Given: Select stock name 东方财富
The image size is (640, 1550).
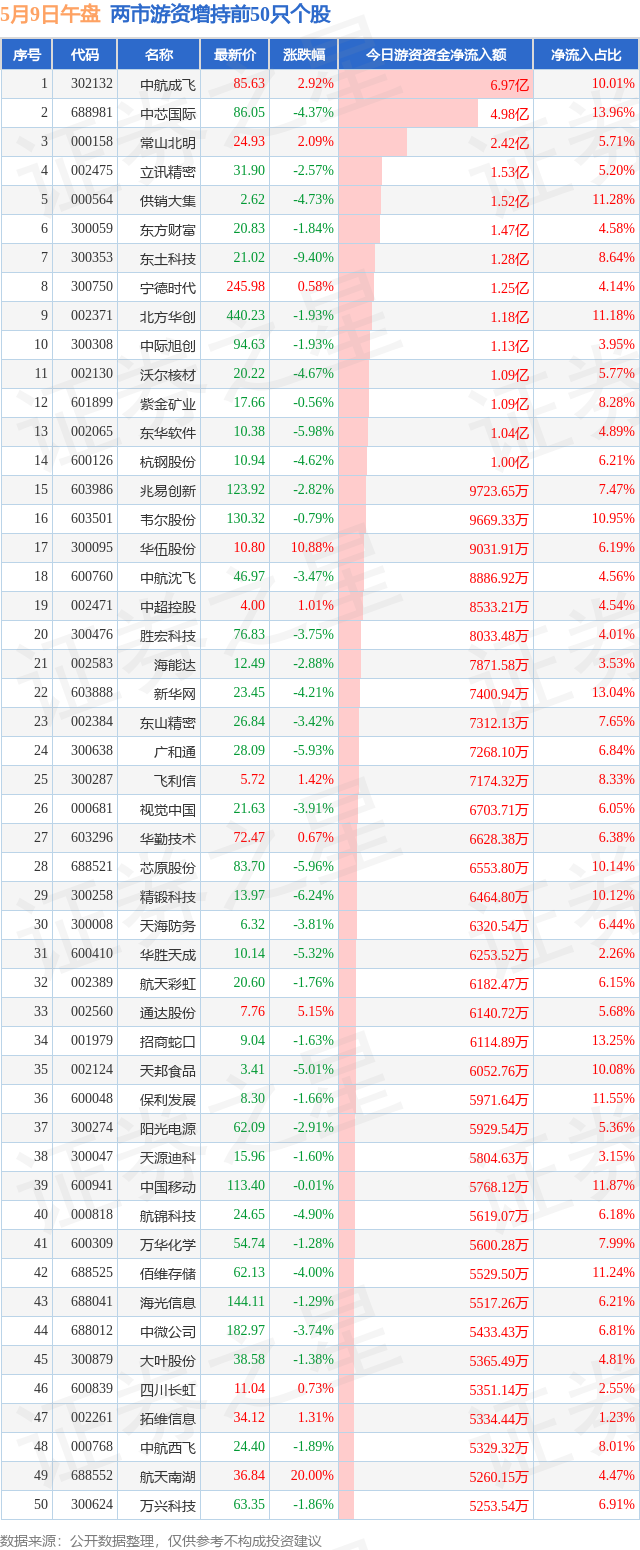Looking at the screenshot, I should tap(168, 229).
